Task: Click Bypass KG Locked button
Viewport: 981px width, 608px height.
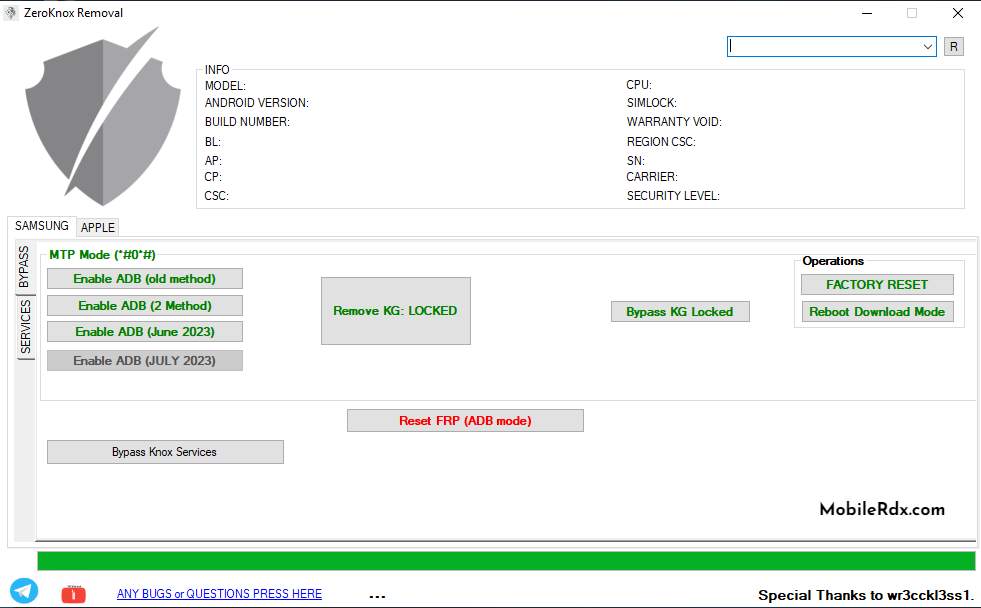Action: 680,312
